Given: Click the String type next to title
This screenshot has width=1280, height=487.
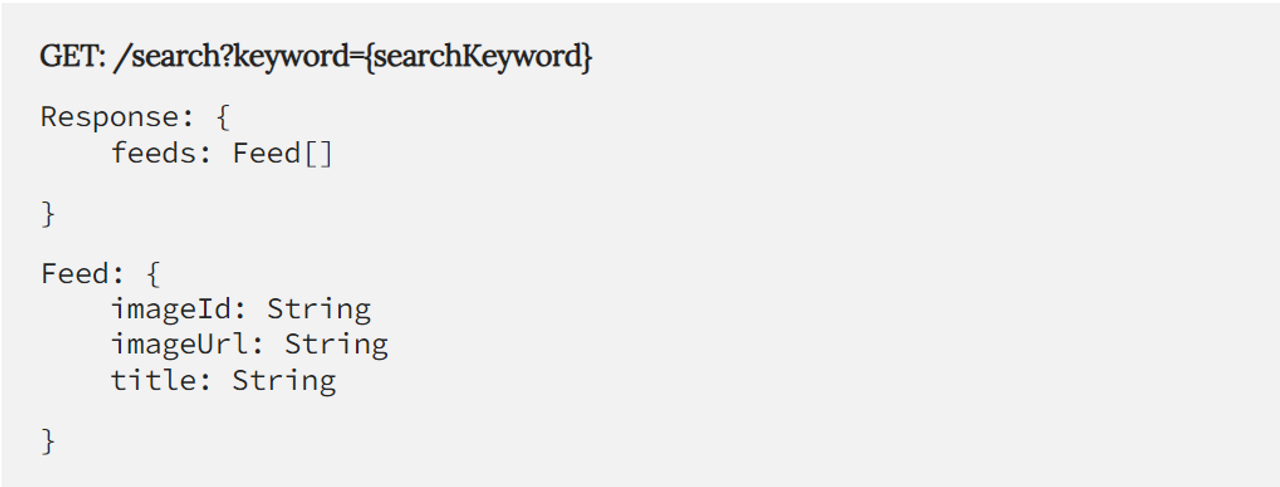Looking at the screenshot, I should click(284, 381).
